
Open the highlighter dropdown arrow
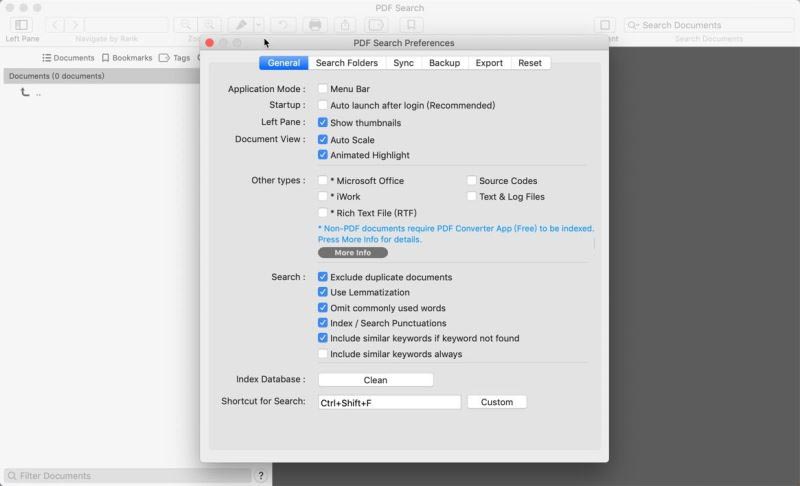tap(259, 25)
